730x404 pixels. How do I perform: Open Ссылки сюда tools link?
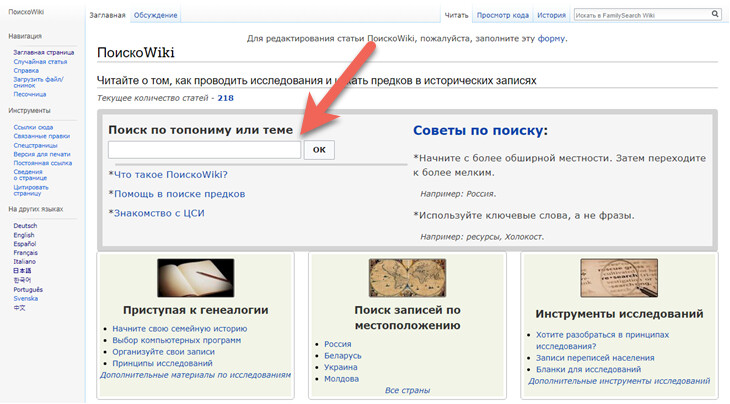point(33,127)
